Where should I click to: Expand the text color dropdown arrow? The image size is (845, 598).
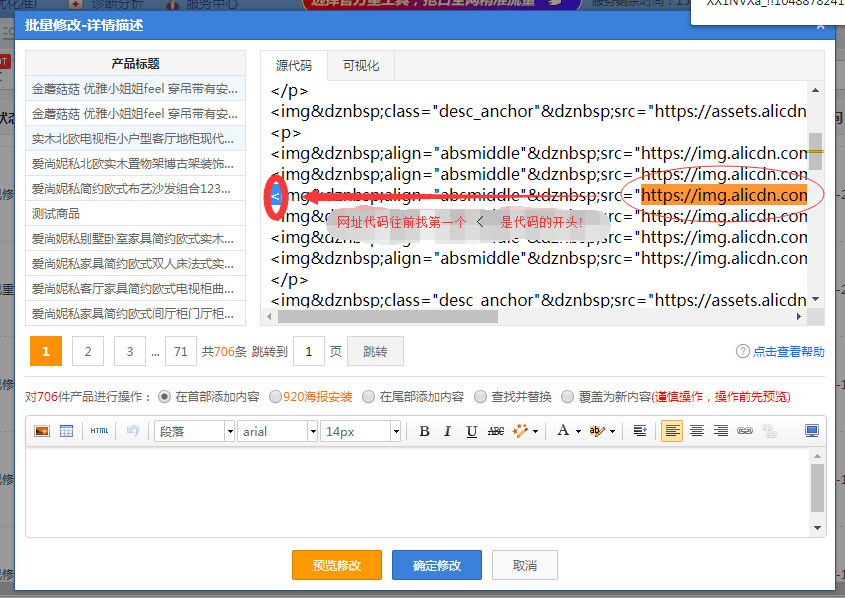click(578, 432)
